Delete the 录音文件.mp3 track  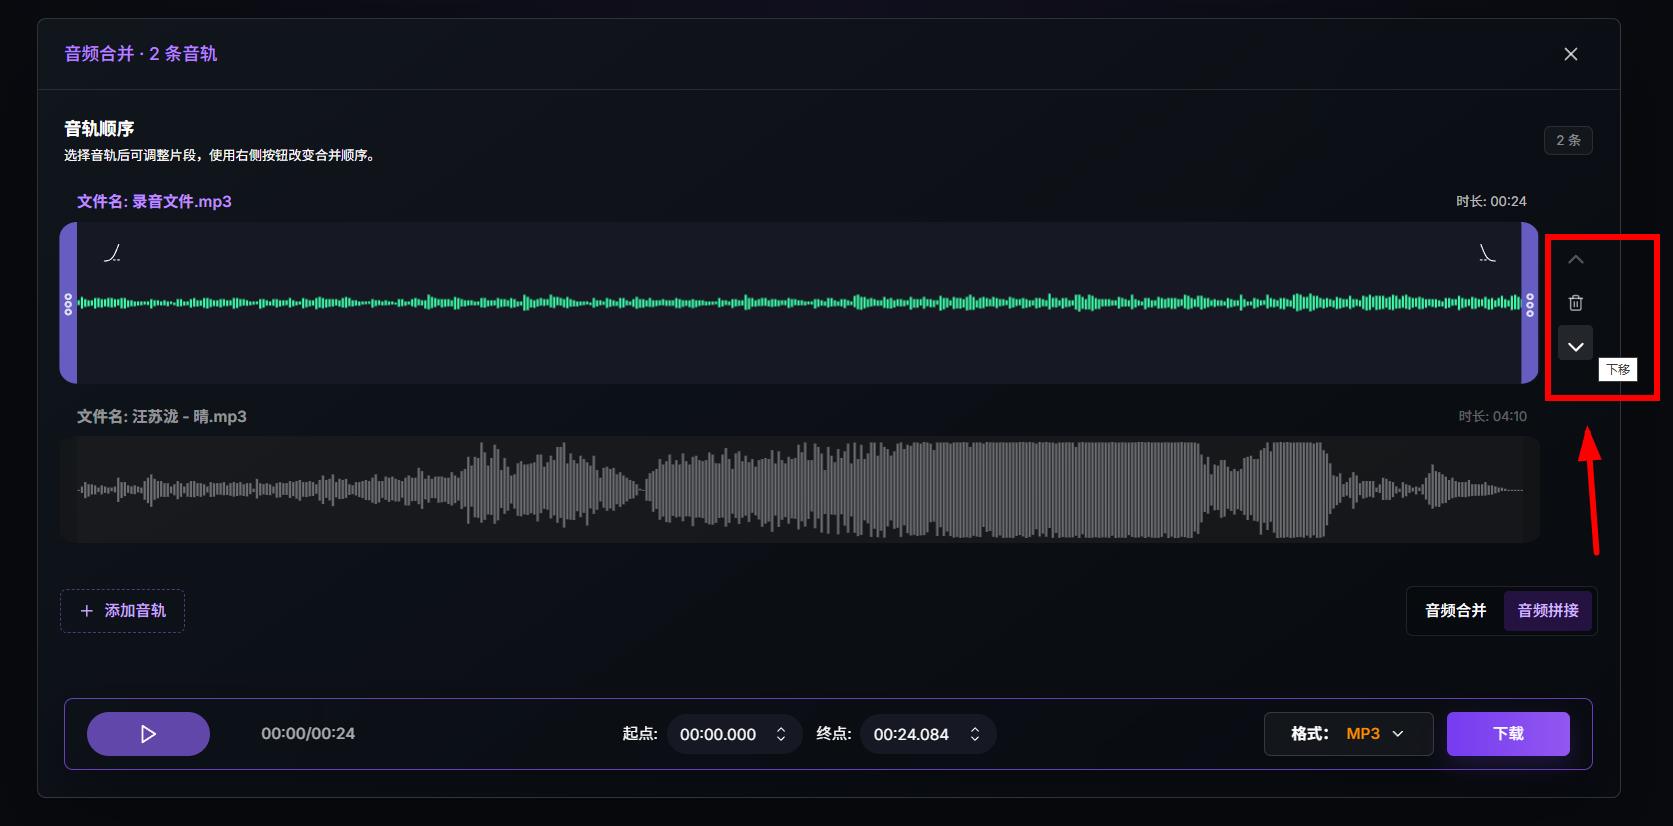pyautogui.click(x=1575, y=303)
